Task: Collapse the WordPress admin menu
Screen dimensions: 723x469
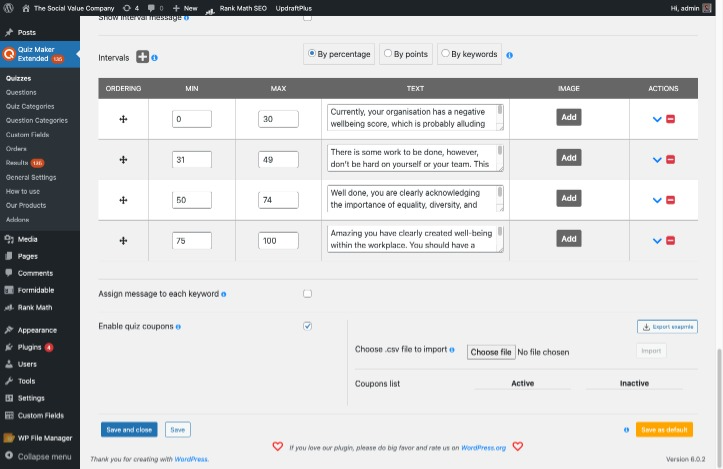Action: [44, 456]
